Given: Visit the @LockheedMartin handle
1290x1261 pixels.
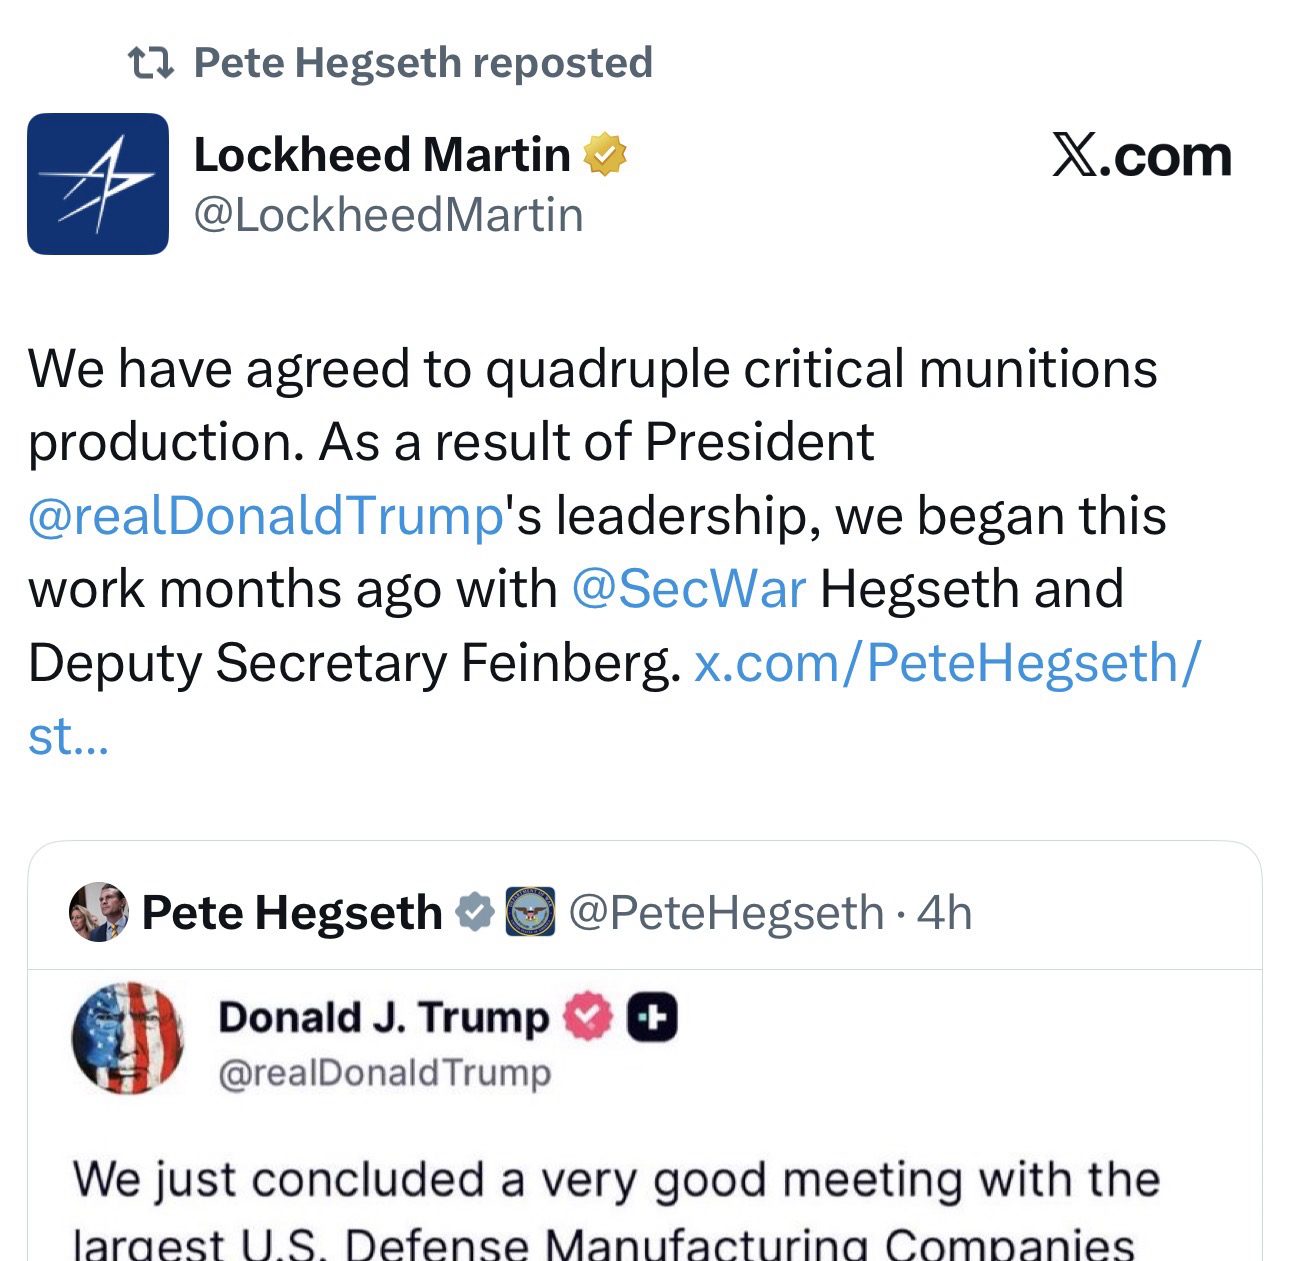Looking at the screenshot, I should [x=388, y=215].
